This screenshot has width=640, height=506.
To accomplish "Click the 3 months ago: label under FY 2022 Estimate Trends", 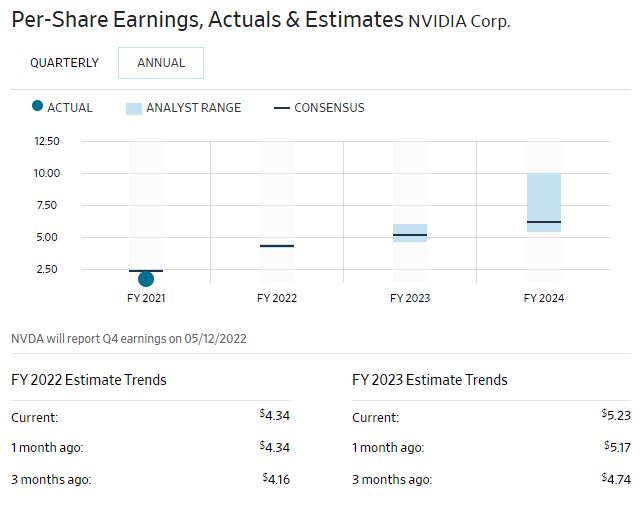I will (51, 479).
